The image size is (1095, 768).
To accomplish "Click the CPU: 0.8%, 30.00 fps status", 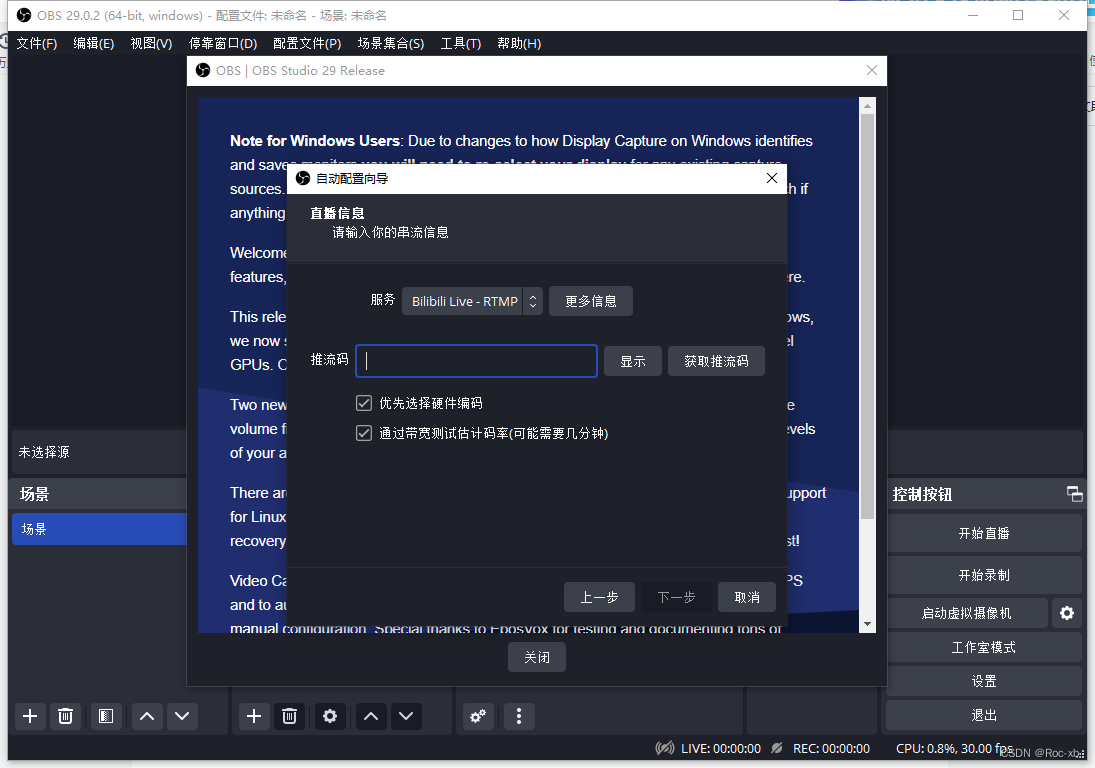I will [955, 748].
